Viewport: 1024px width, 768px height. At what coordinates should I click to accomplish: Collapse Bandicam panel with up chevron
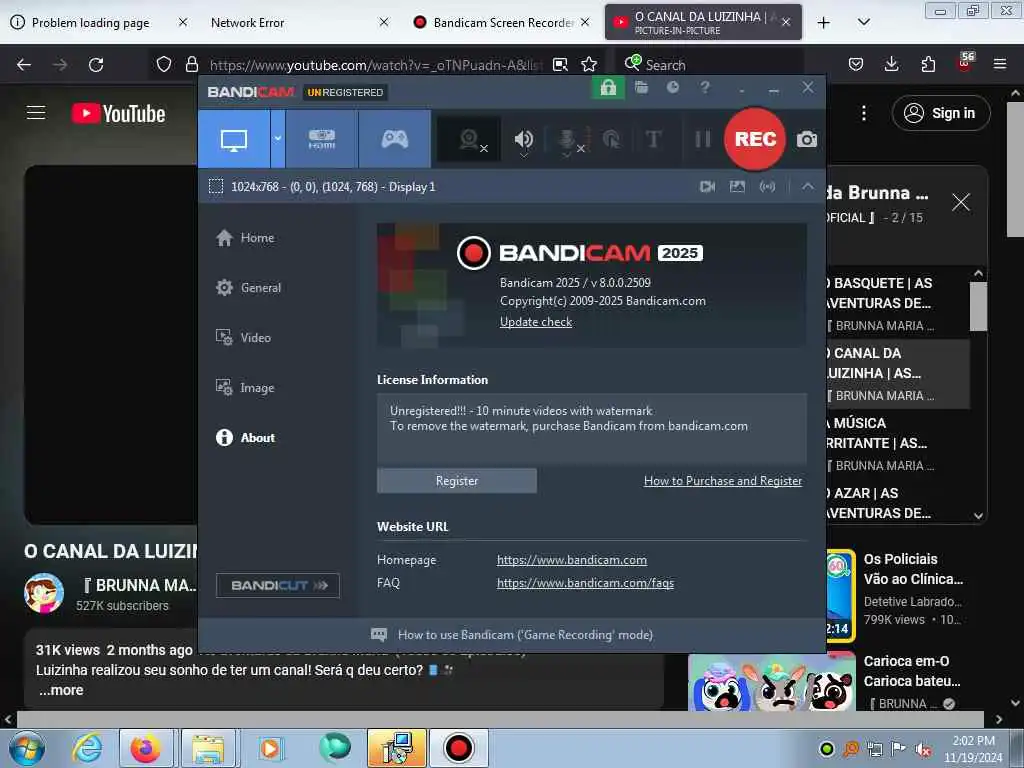pyautogui.click(x=808, y=186)
